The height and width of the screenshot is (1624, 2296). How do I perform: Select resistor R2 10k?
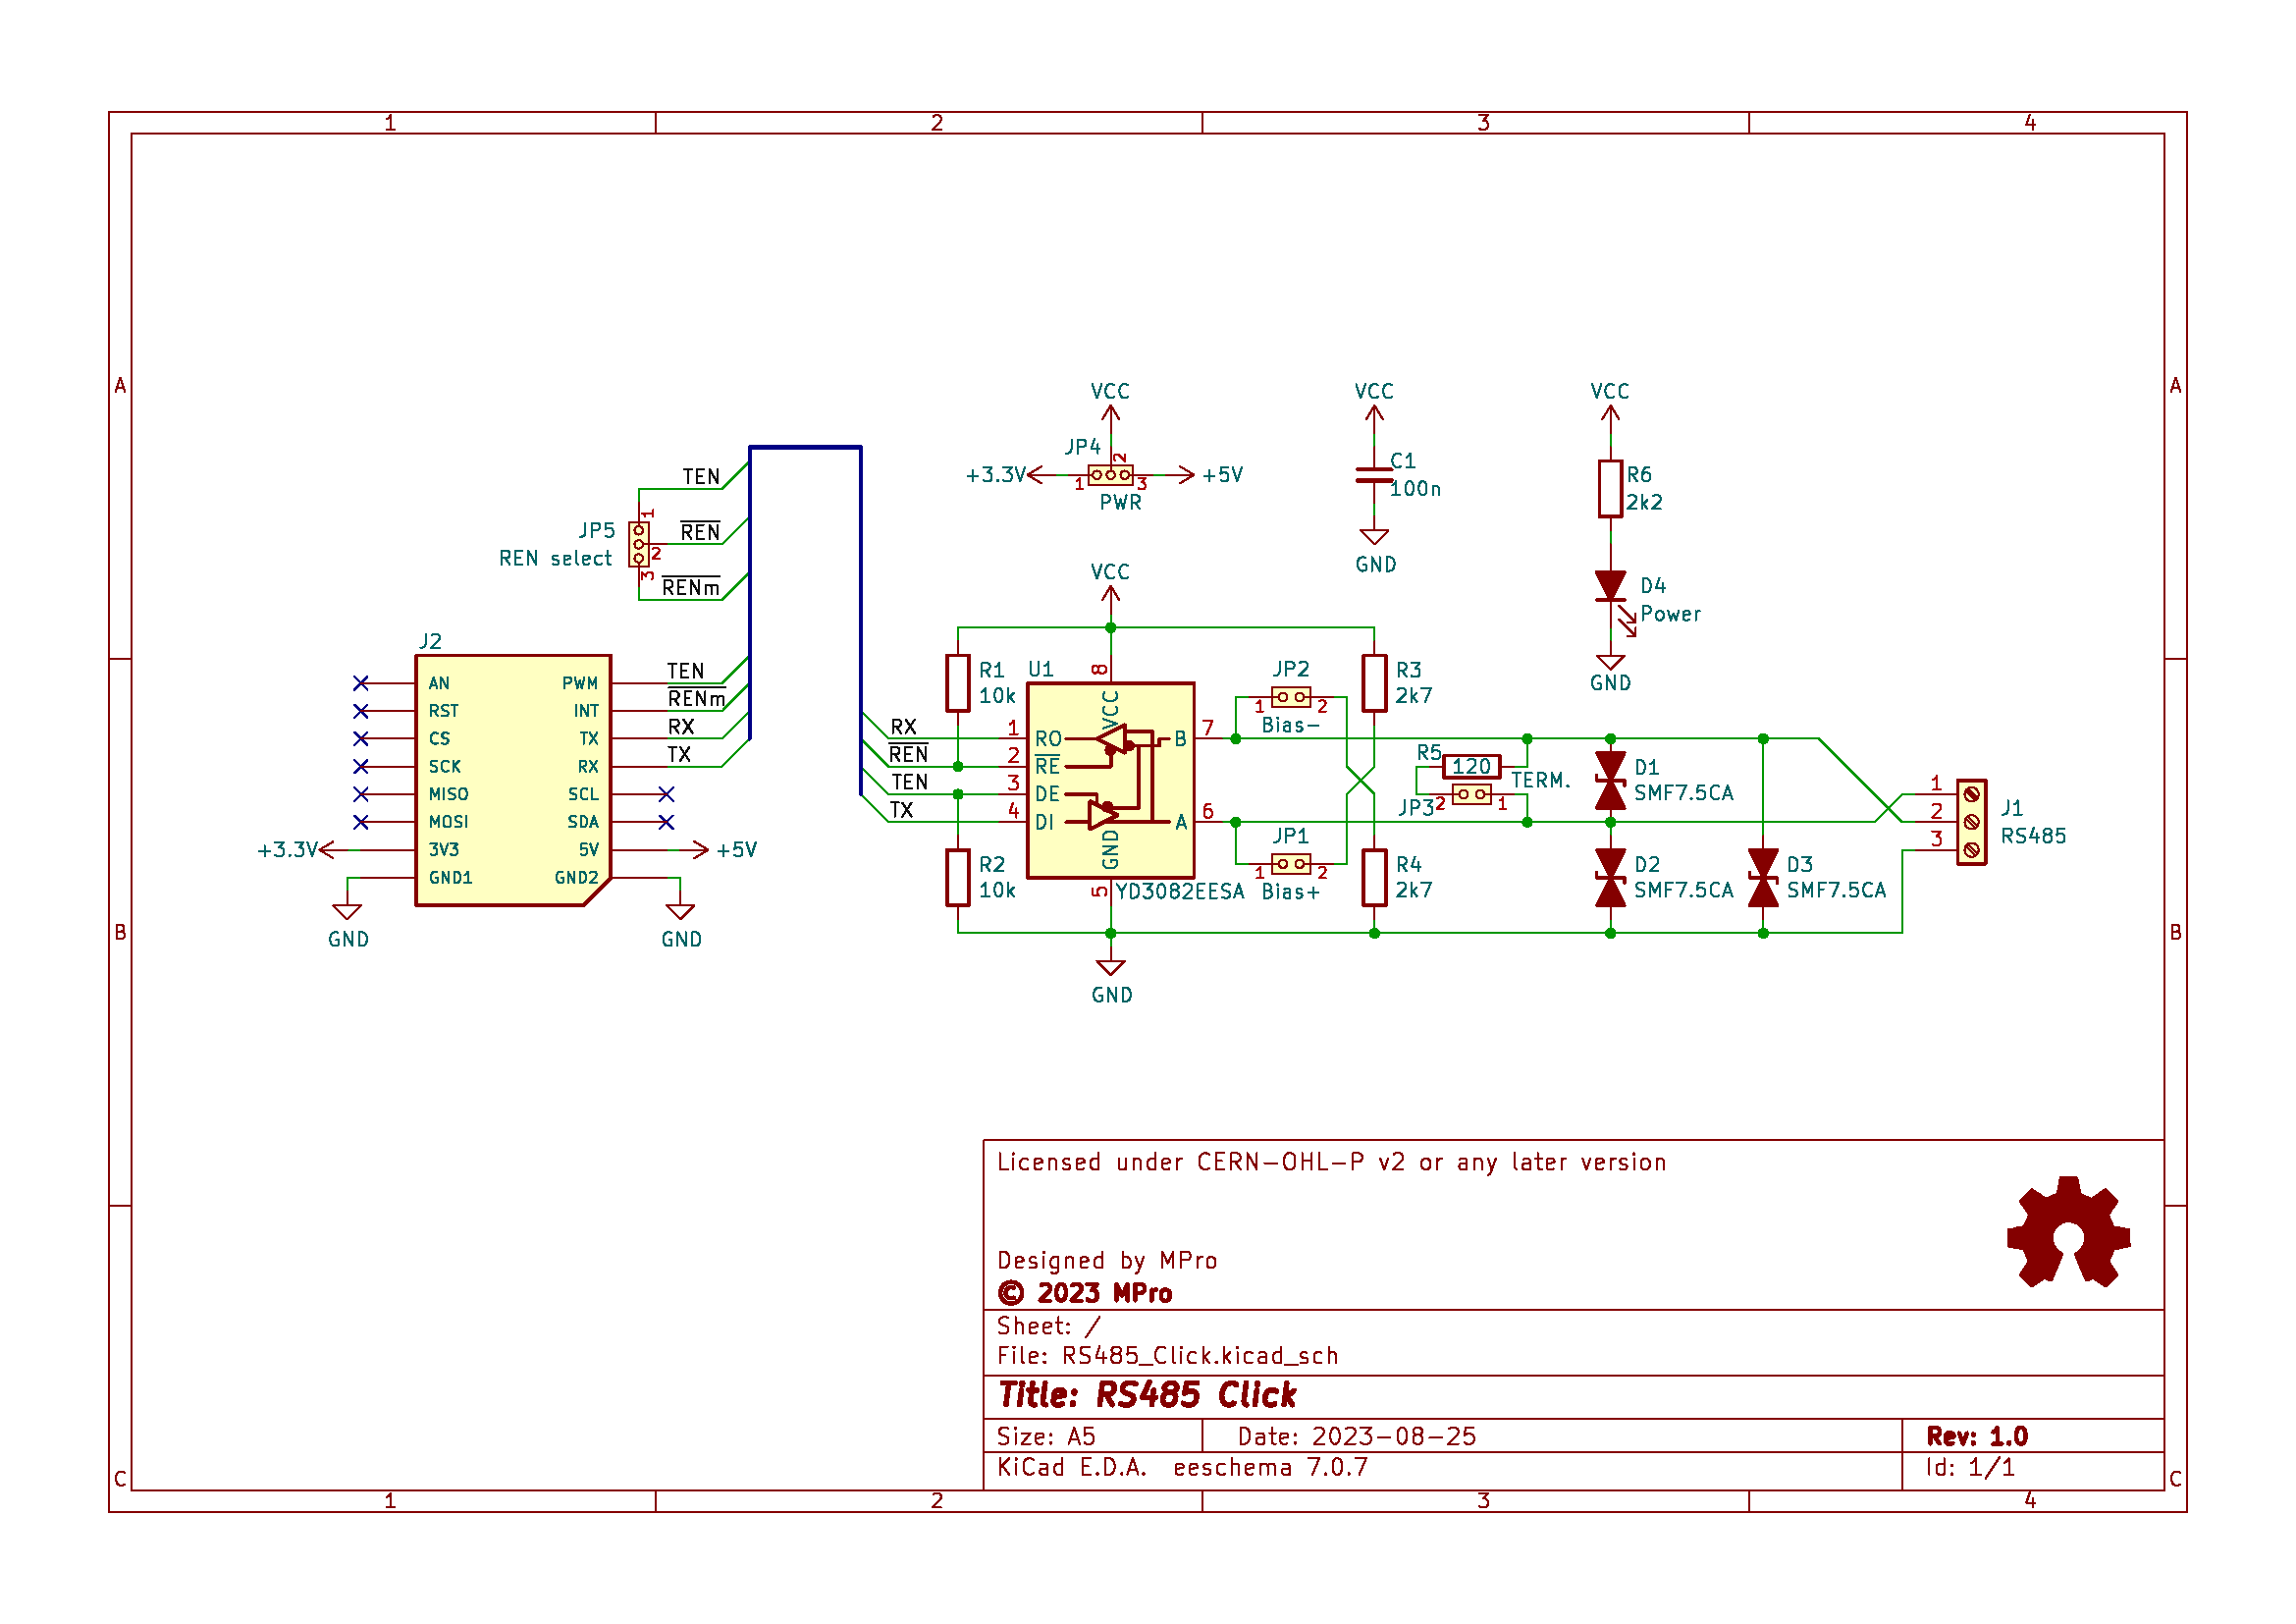click(x=958, y=878)
